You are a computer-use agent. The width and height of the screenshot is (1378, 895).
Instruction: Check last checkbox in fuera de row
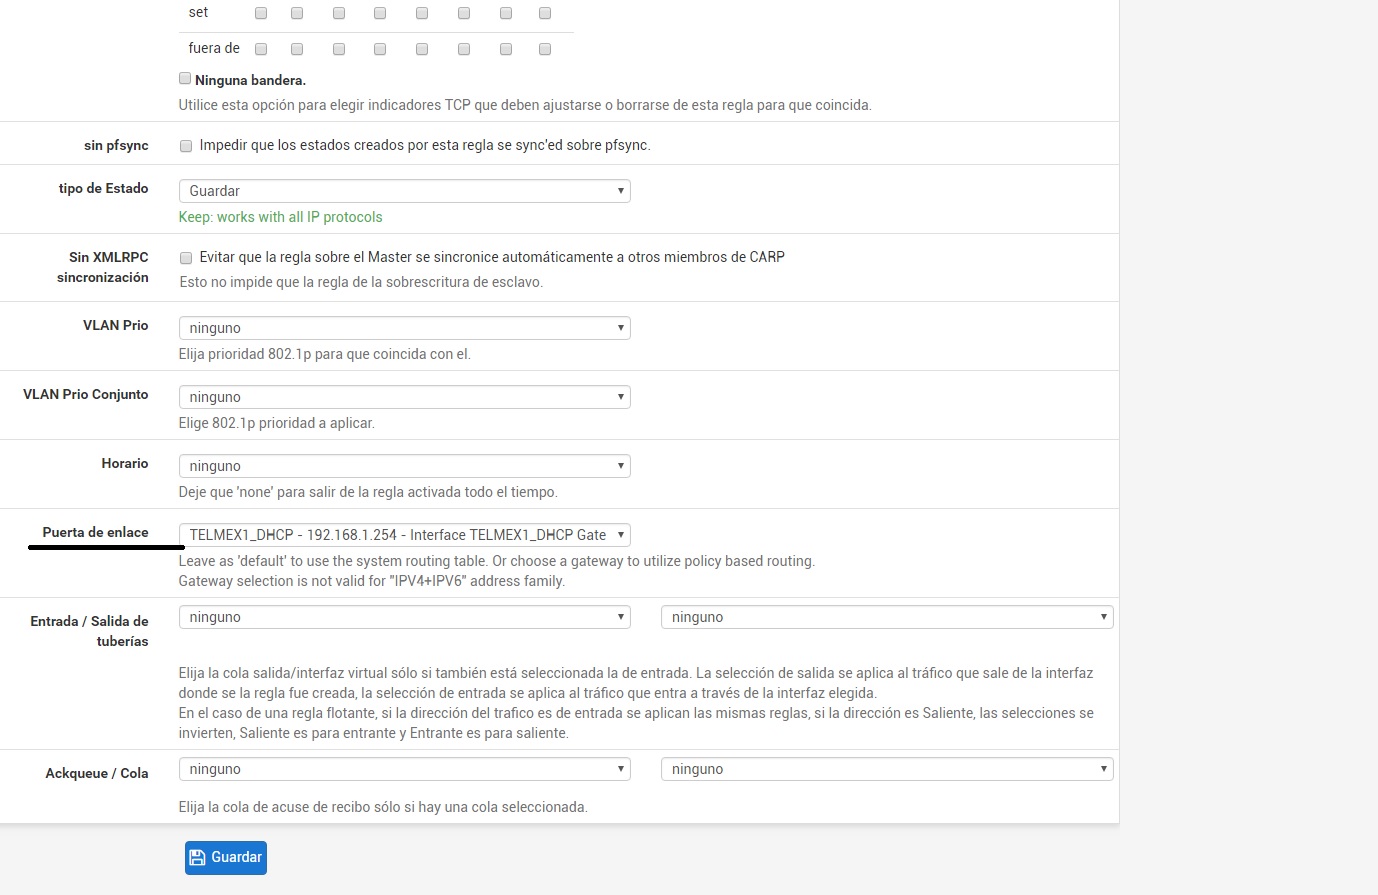click(545, 49)
